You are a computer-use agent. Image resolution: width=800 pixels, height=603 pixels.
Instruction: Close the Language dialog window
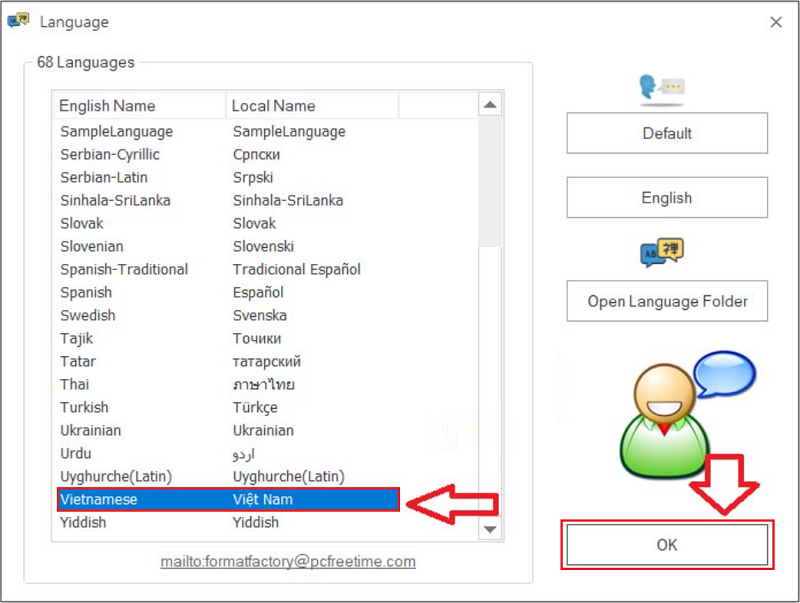tap(775, 22)
